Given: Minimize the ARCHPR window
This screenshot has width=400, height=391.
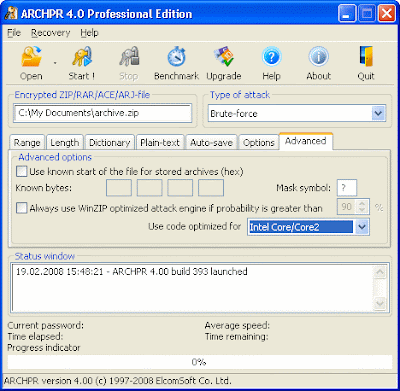Looking at the screenshot, I should pos(347,14).
